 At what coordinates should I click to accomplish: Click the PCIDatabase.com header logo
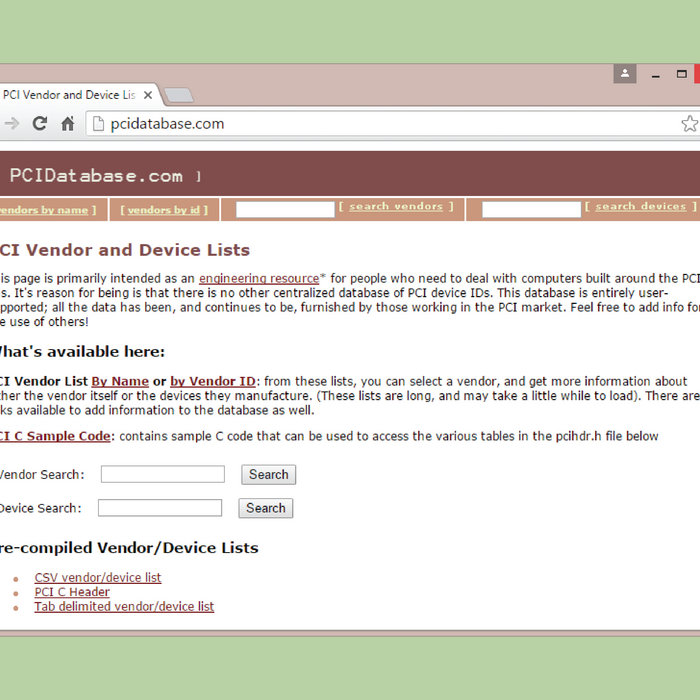(96, 175)
